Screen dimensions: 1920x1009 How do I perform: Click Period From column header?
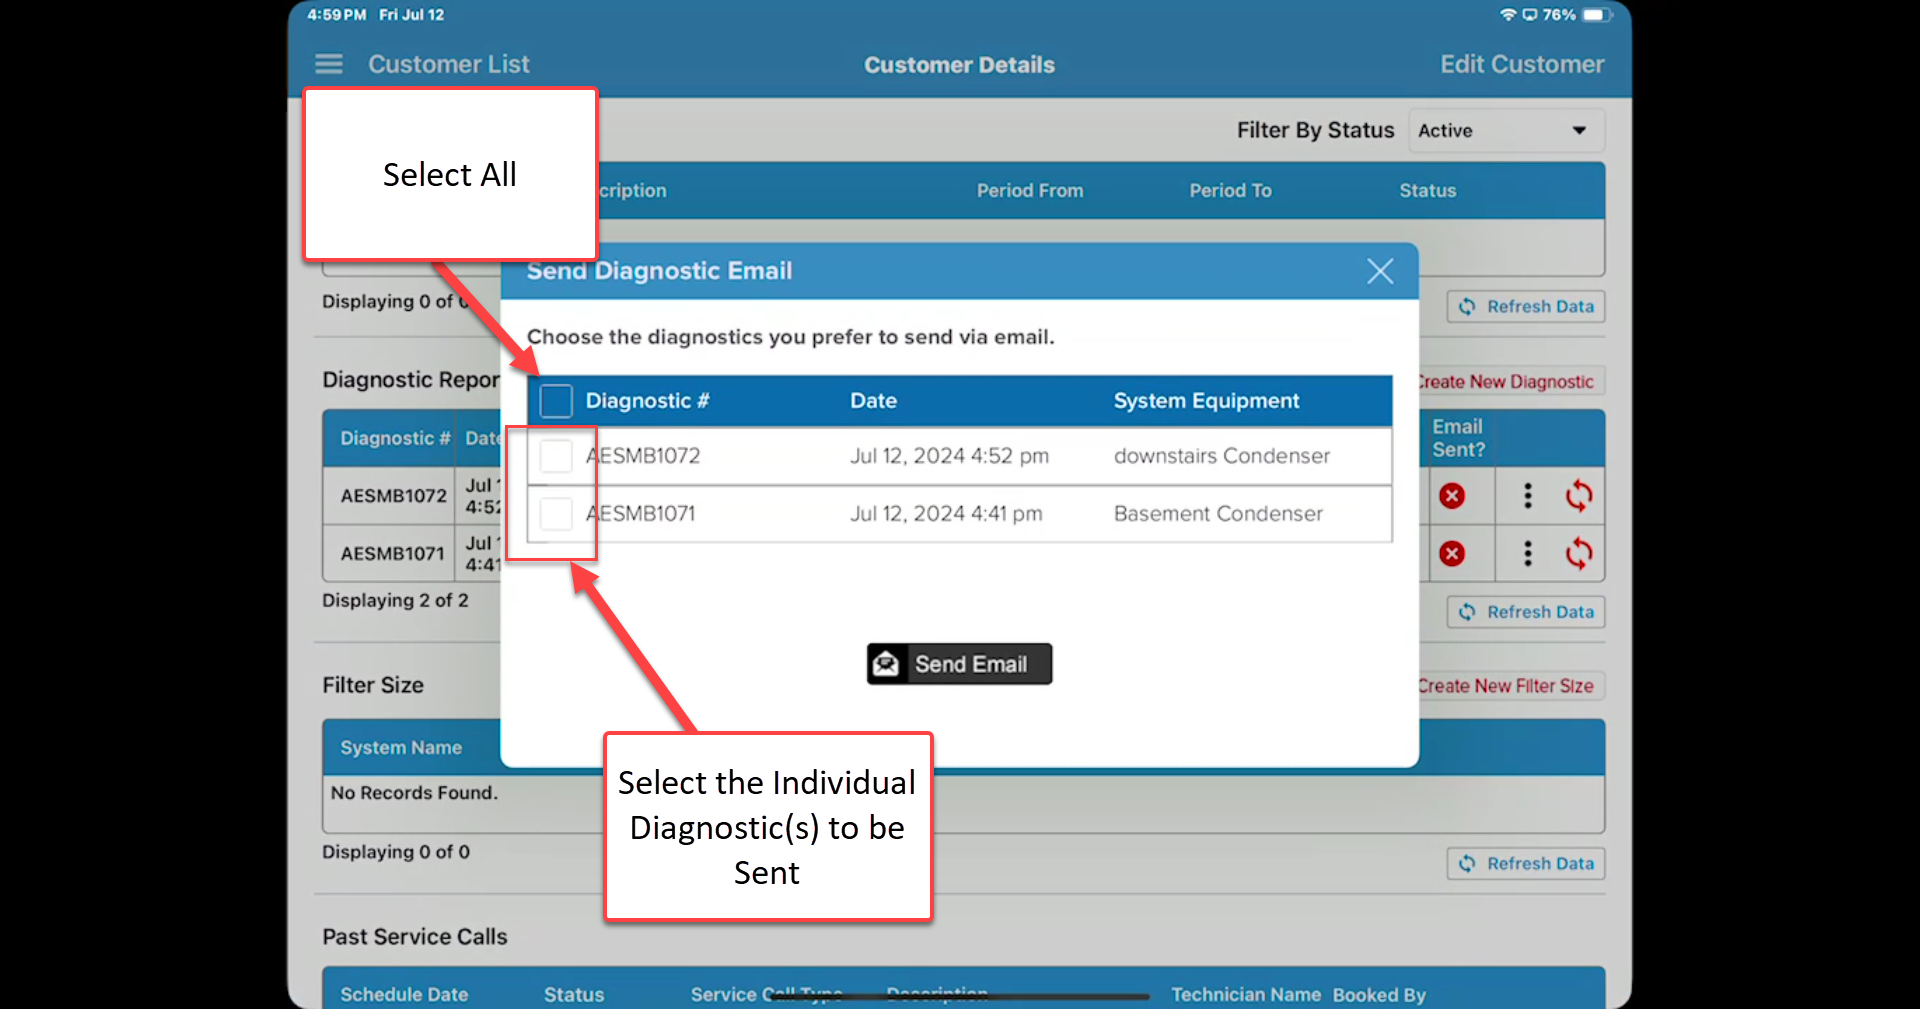coord(1030,191)
